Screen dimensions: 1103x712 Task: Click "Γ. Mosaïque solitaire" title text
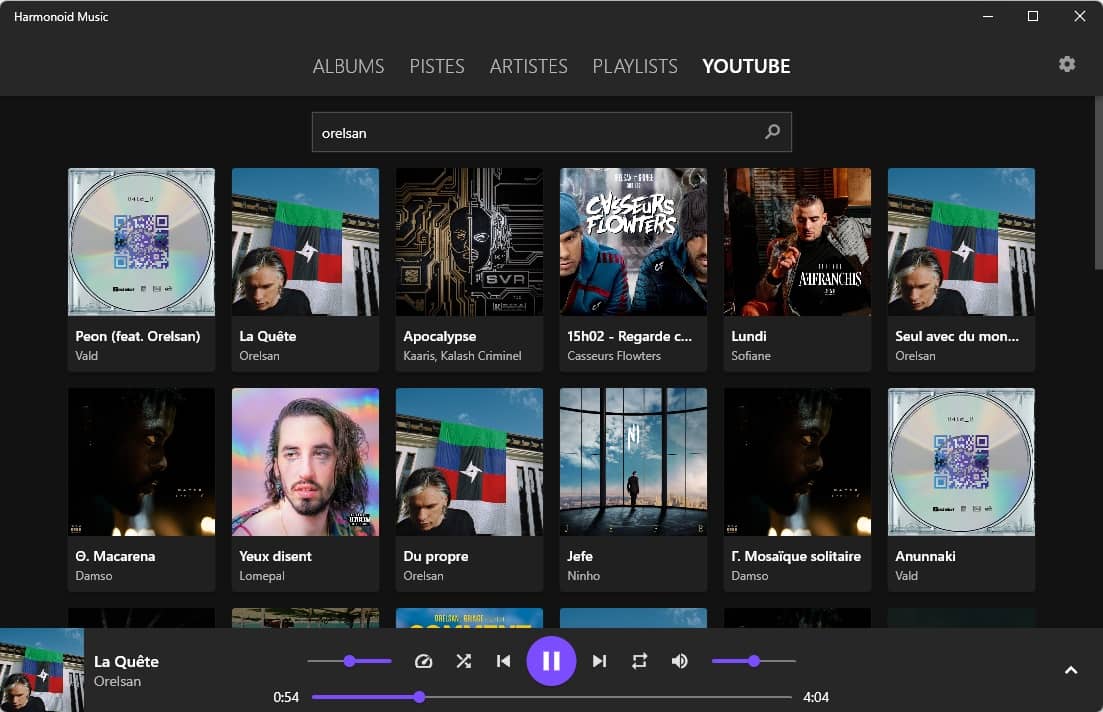click(796, 556)
